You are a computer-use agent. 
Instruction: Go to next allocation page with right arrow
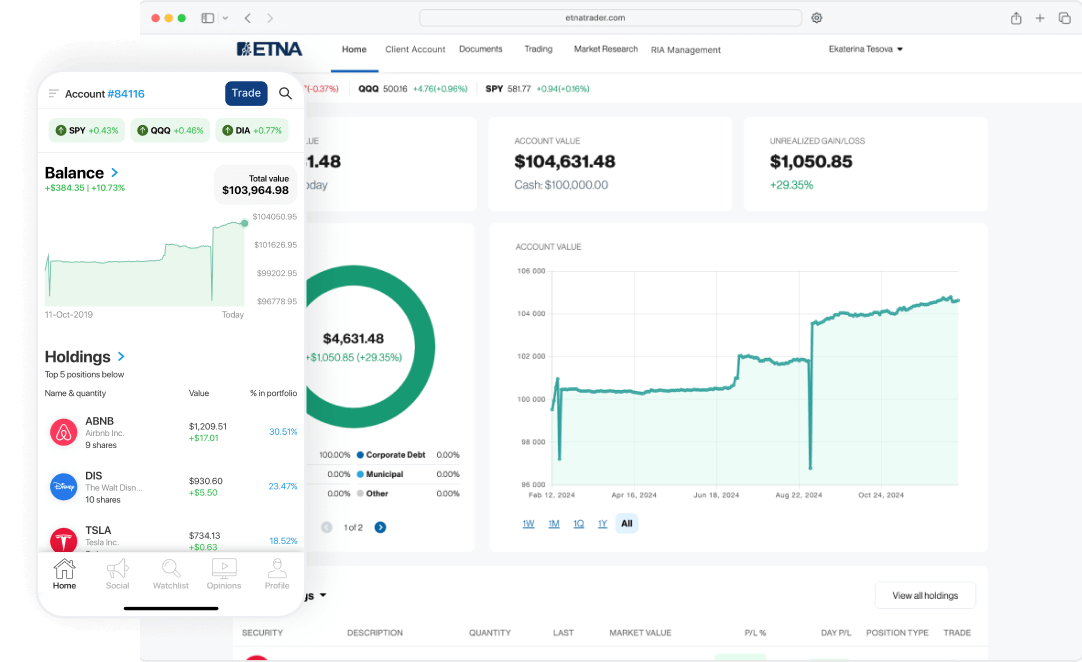[380, 527]
